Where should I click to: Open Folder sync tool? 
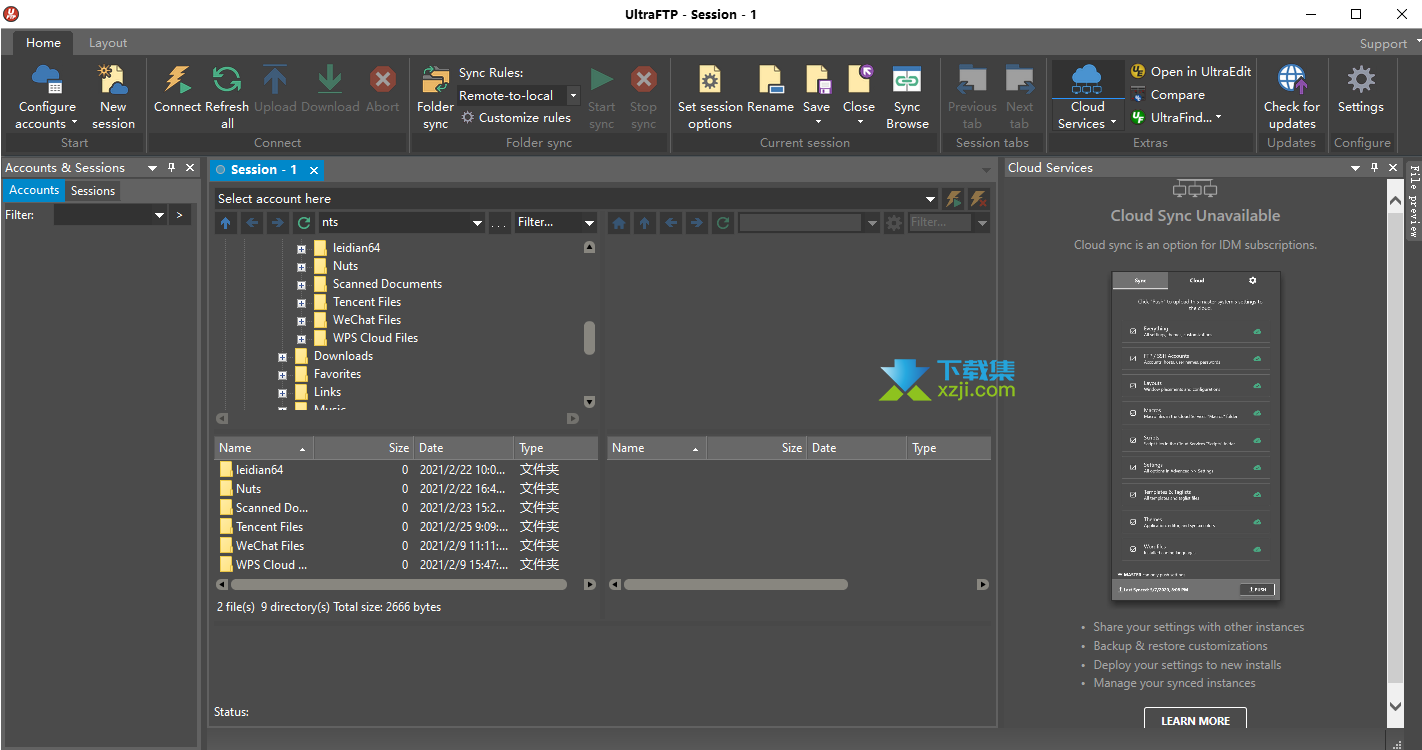tap(435, 97)
